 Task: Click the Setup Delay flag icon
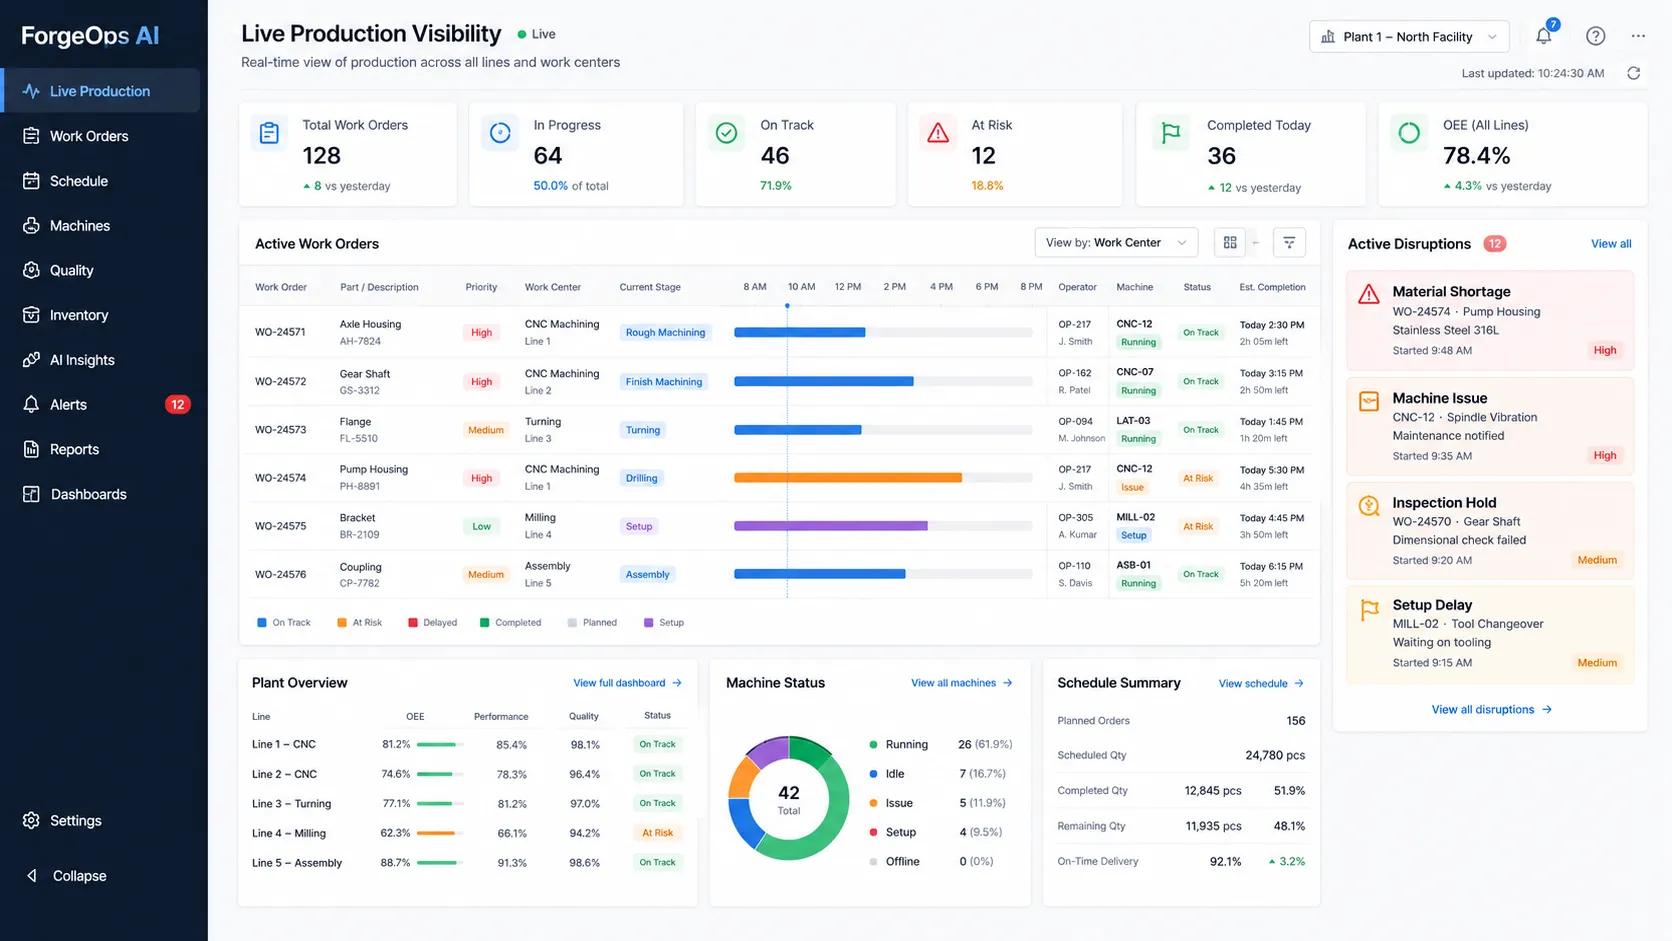coord(1369,610)
